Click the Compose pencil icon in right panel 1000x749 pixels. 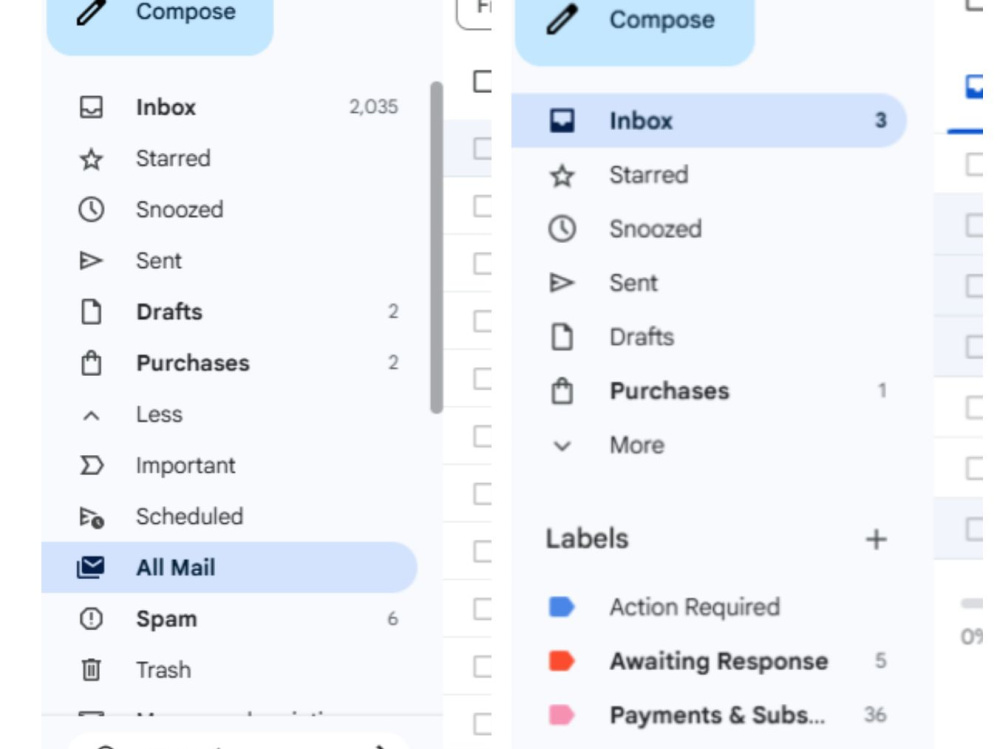click(x=562, y=19)
